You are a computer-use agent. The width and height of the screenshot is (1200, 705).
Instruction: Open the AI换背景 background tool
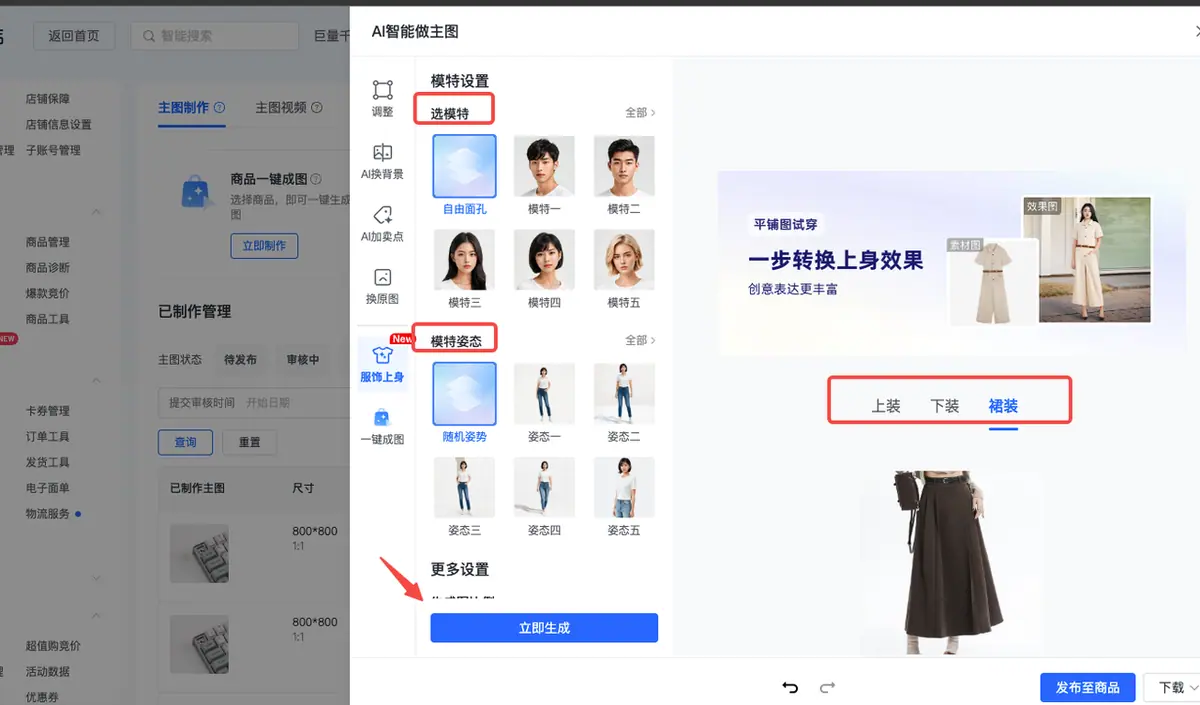point(382,160)
